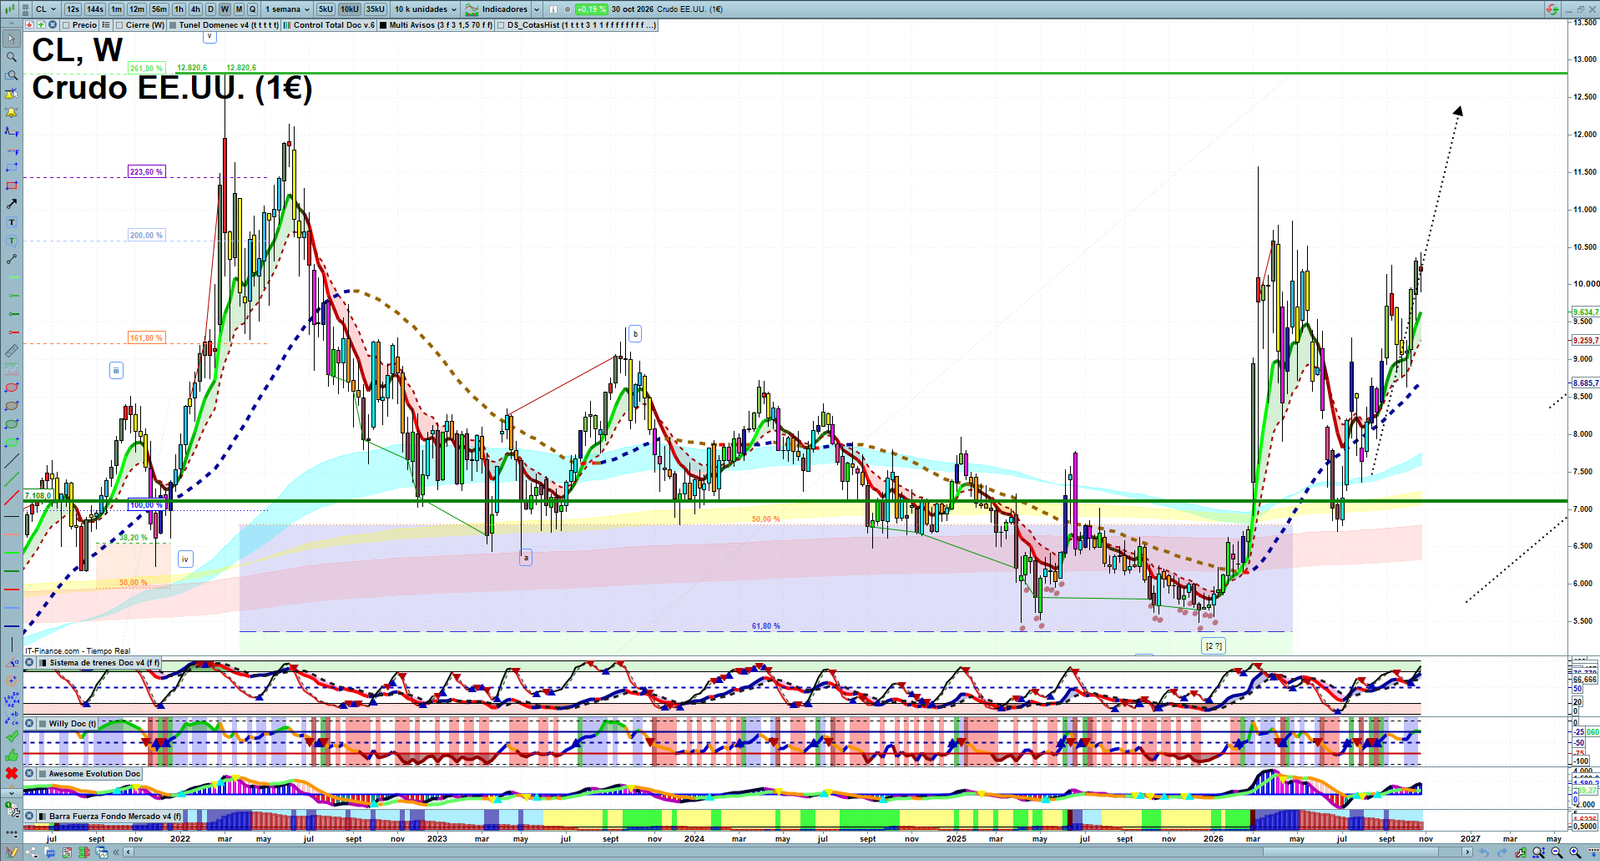This screenshot has width=1600, height=861.
Task: Open the CL symbol dropdown
Action: click(x=46, y=9)
